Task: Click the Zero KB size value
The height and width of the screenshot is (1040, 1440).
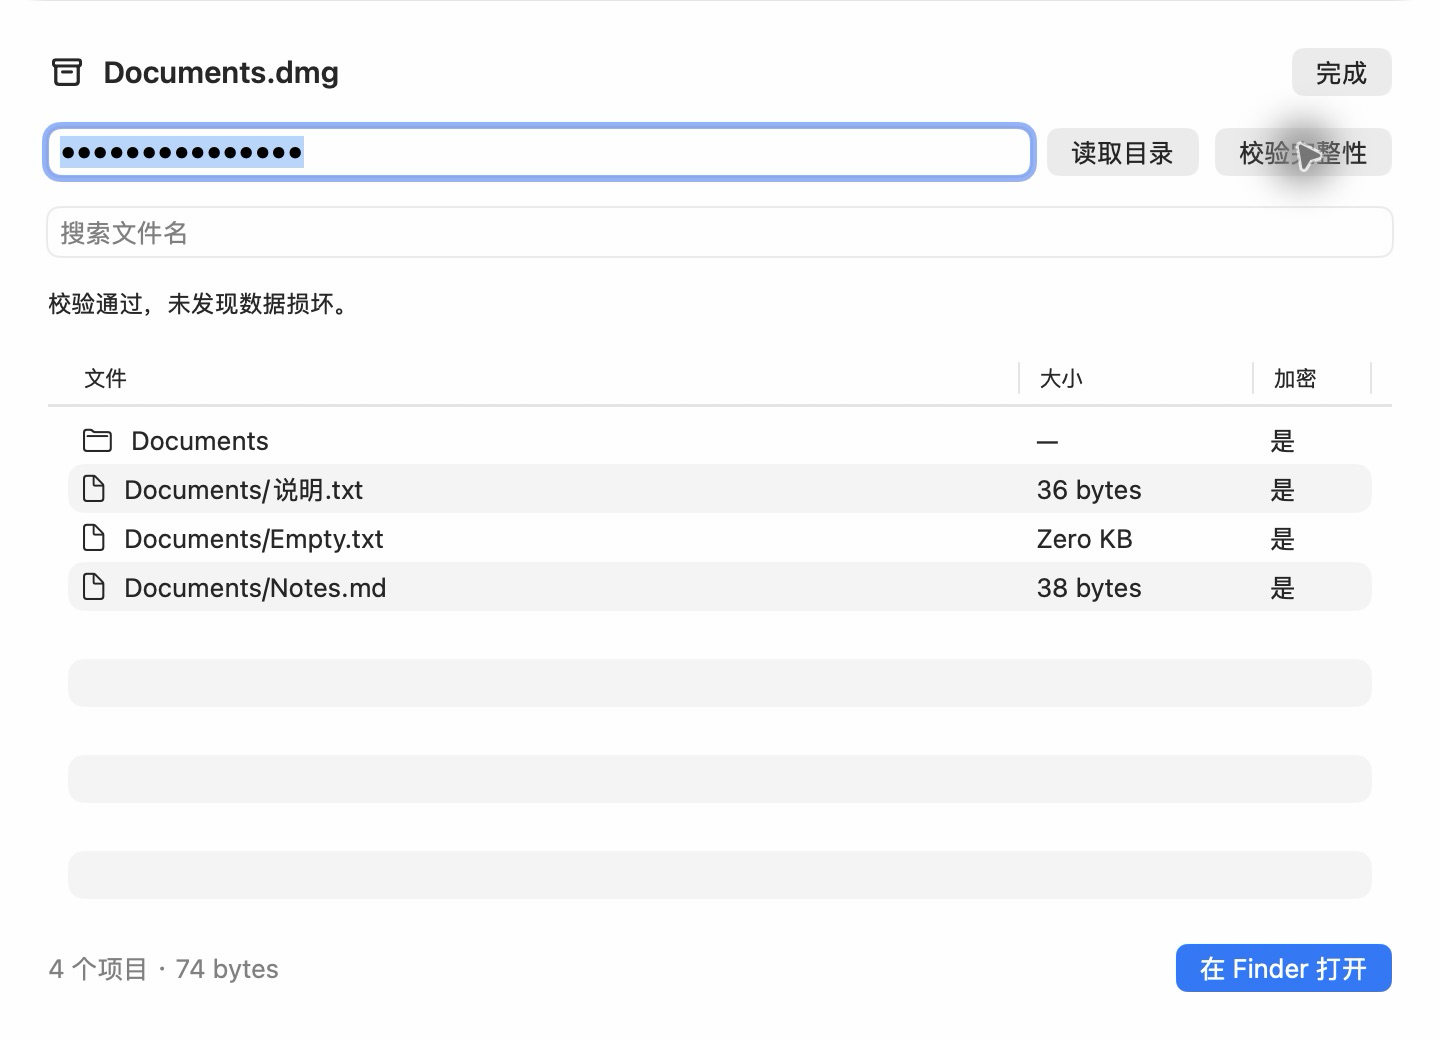Action: [1085, 539]
